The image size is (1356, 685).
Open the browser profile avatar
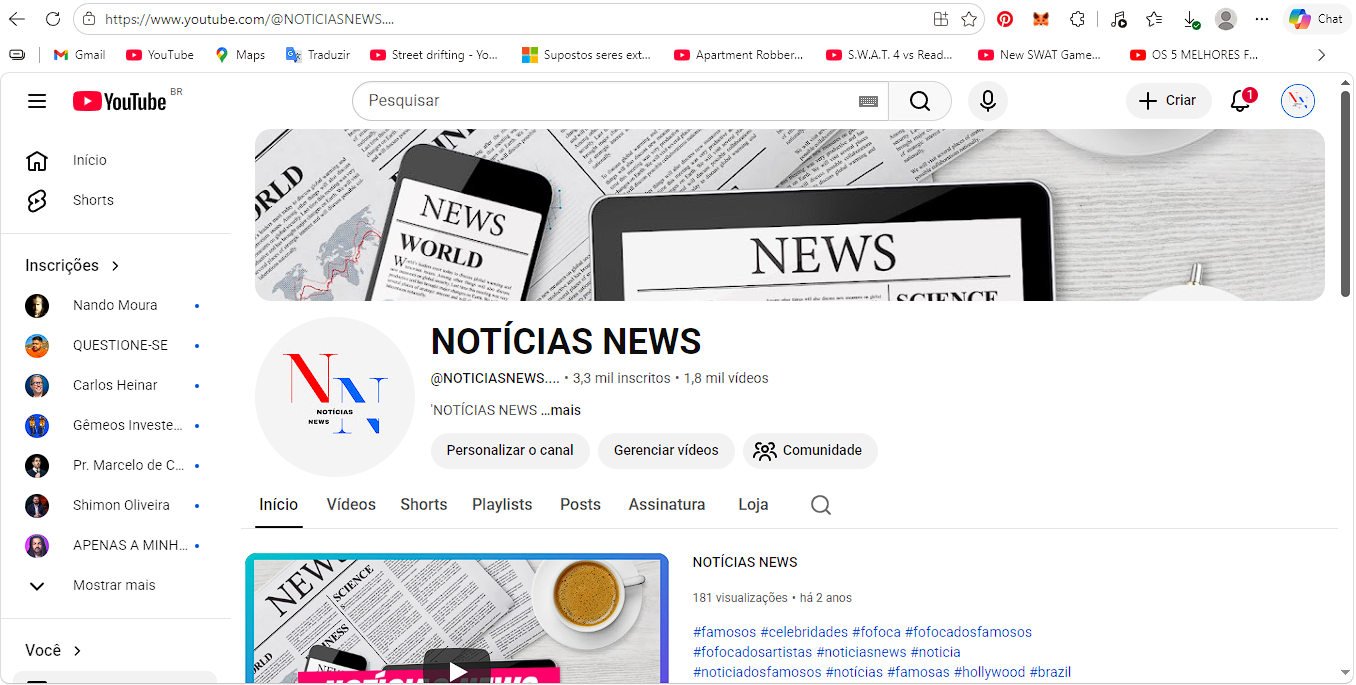(x=1226, y=19)
